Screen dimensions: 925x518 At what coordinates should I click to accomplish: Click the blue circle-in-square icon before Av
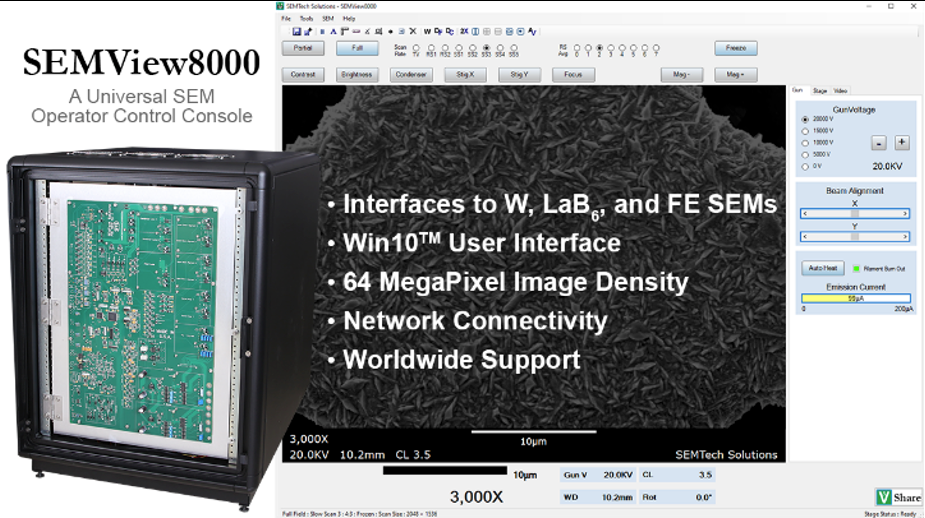coord(520,31)
